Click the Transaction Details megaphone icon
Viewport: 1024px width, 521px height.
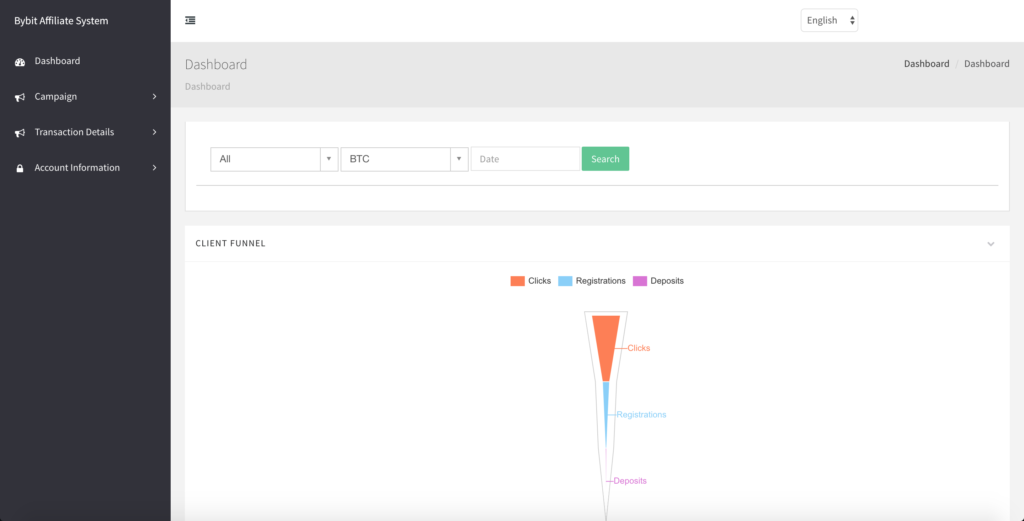[20, 133]
